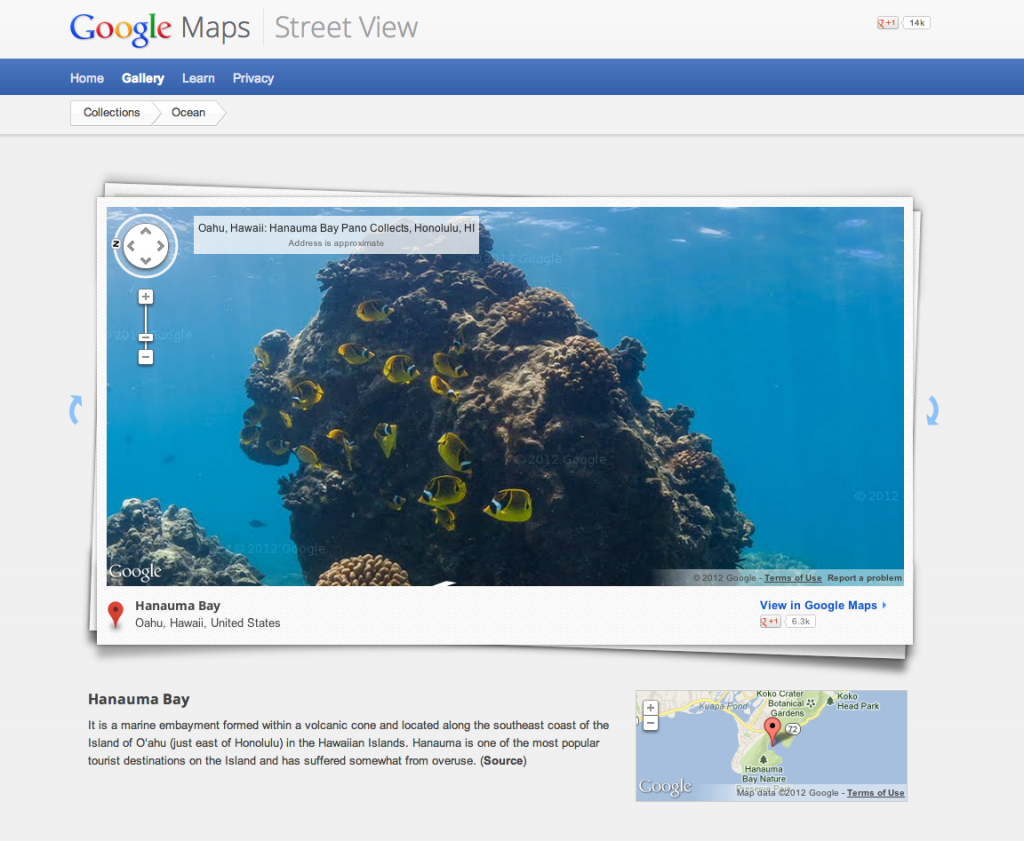Zoom out the small Hanauma Bay map
The image size is (1024, 841).
click(650, 723)
